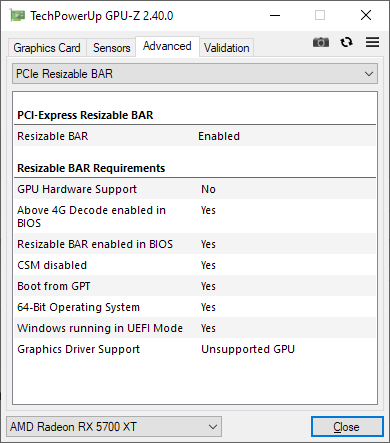Click the GPU-Z app icon in title bar
Screen dimensions: 390x443
[17, 15]
